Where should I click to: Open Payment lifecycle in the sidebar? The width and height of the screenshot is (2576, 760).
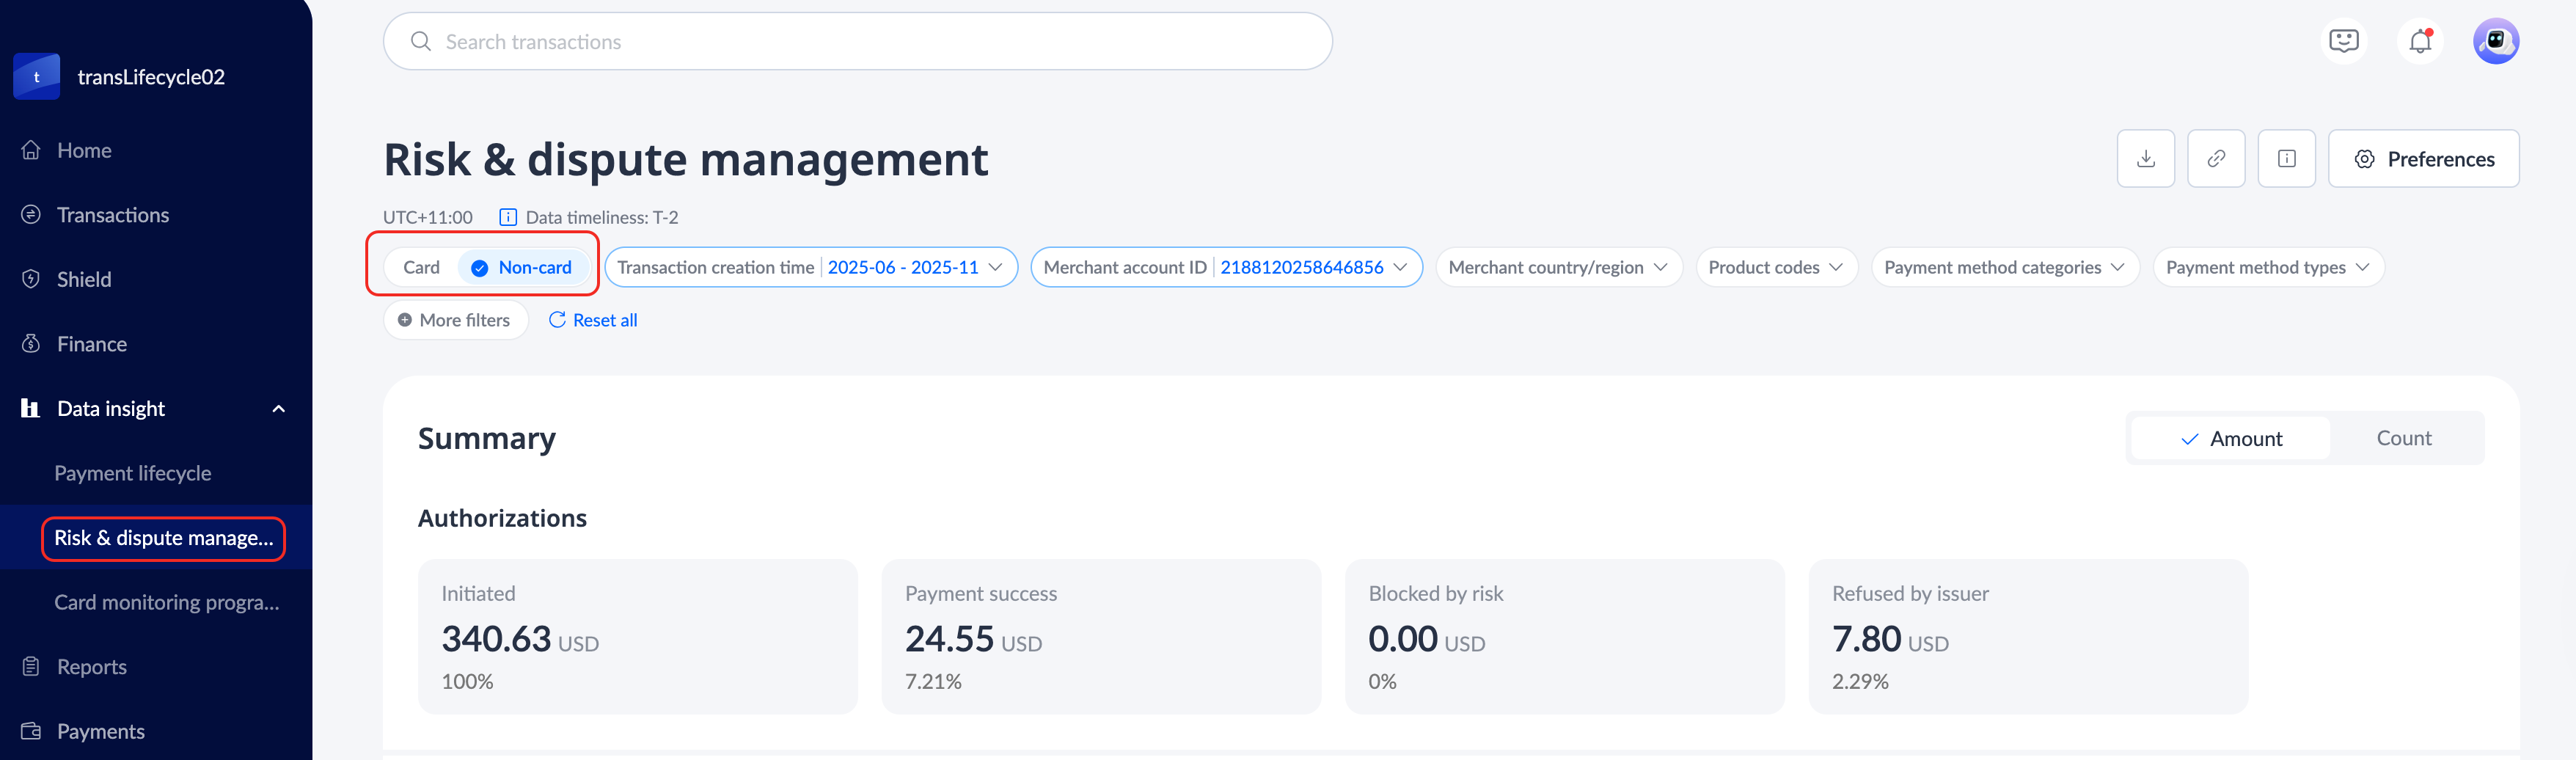[133, 473]
